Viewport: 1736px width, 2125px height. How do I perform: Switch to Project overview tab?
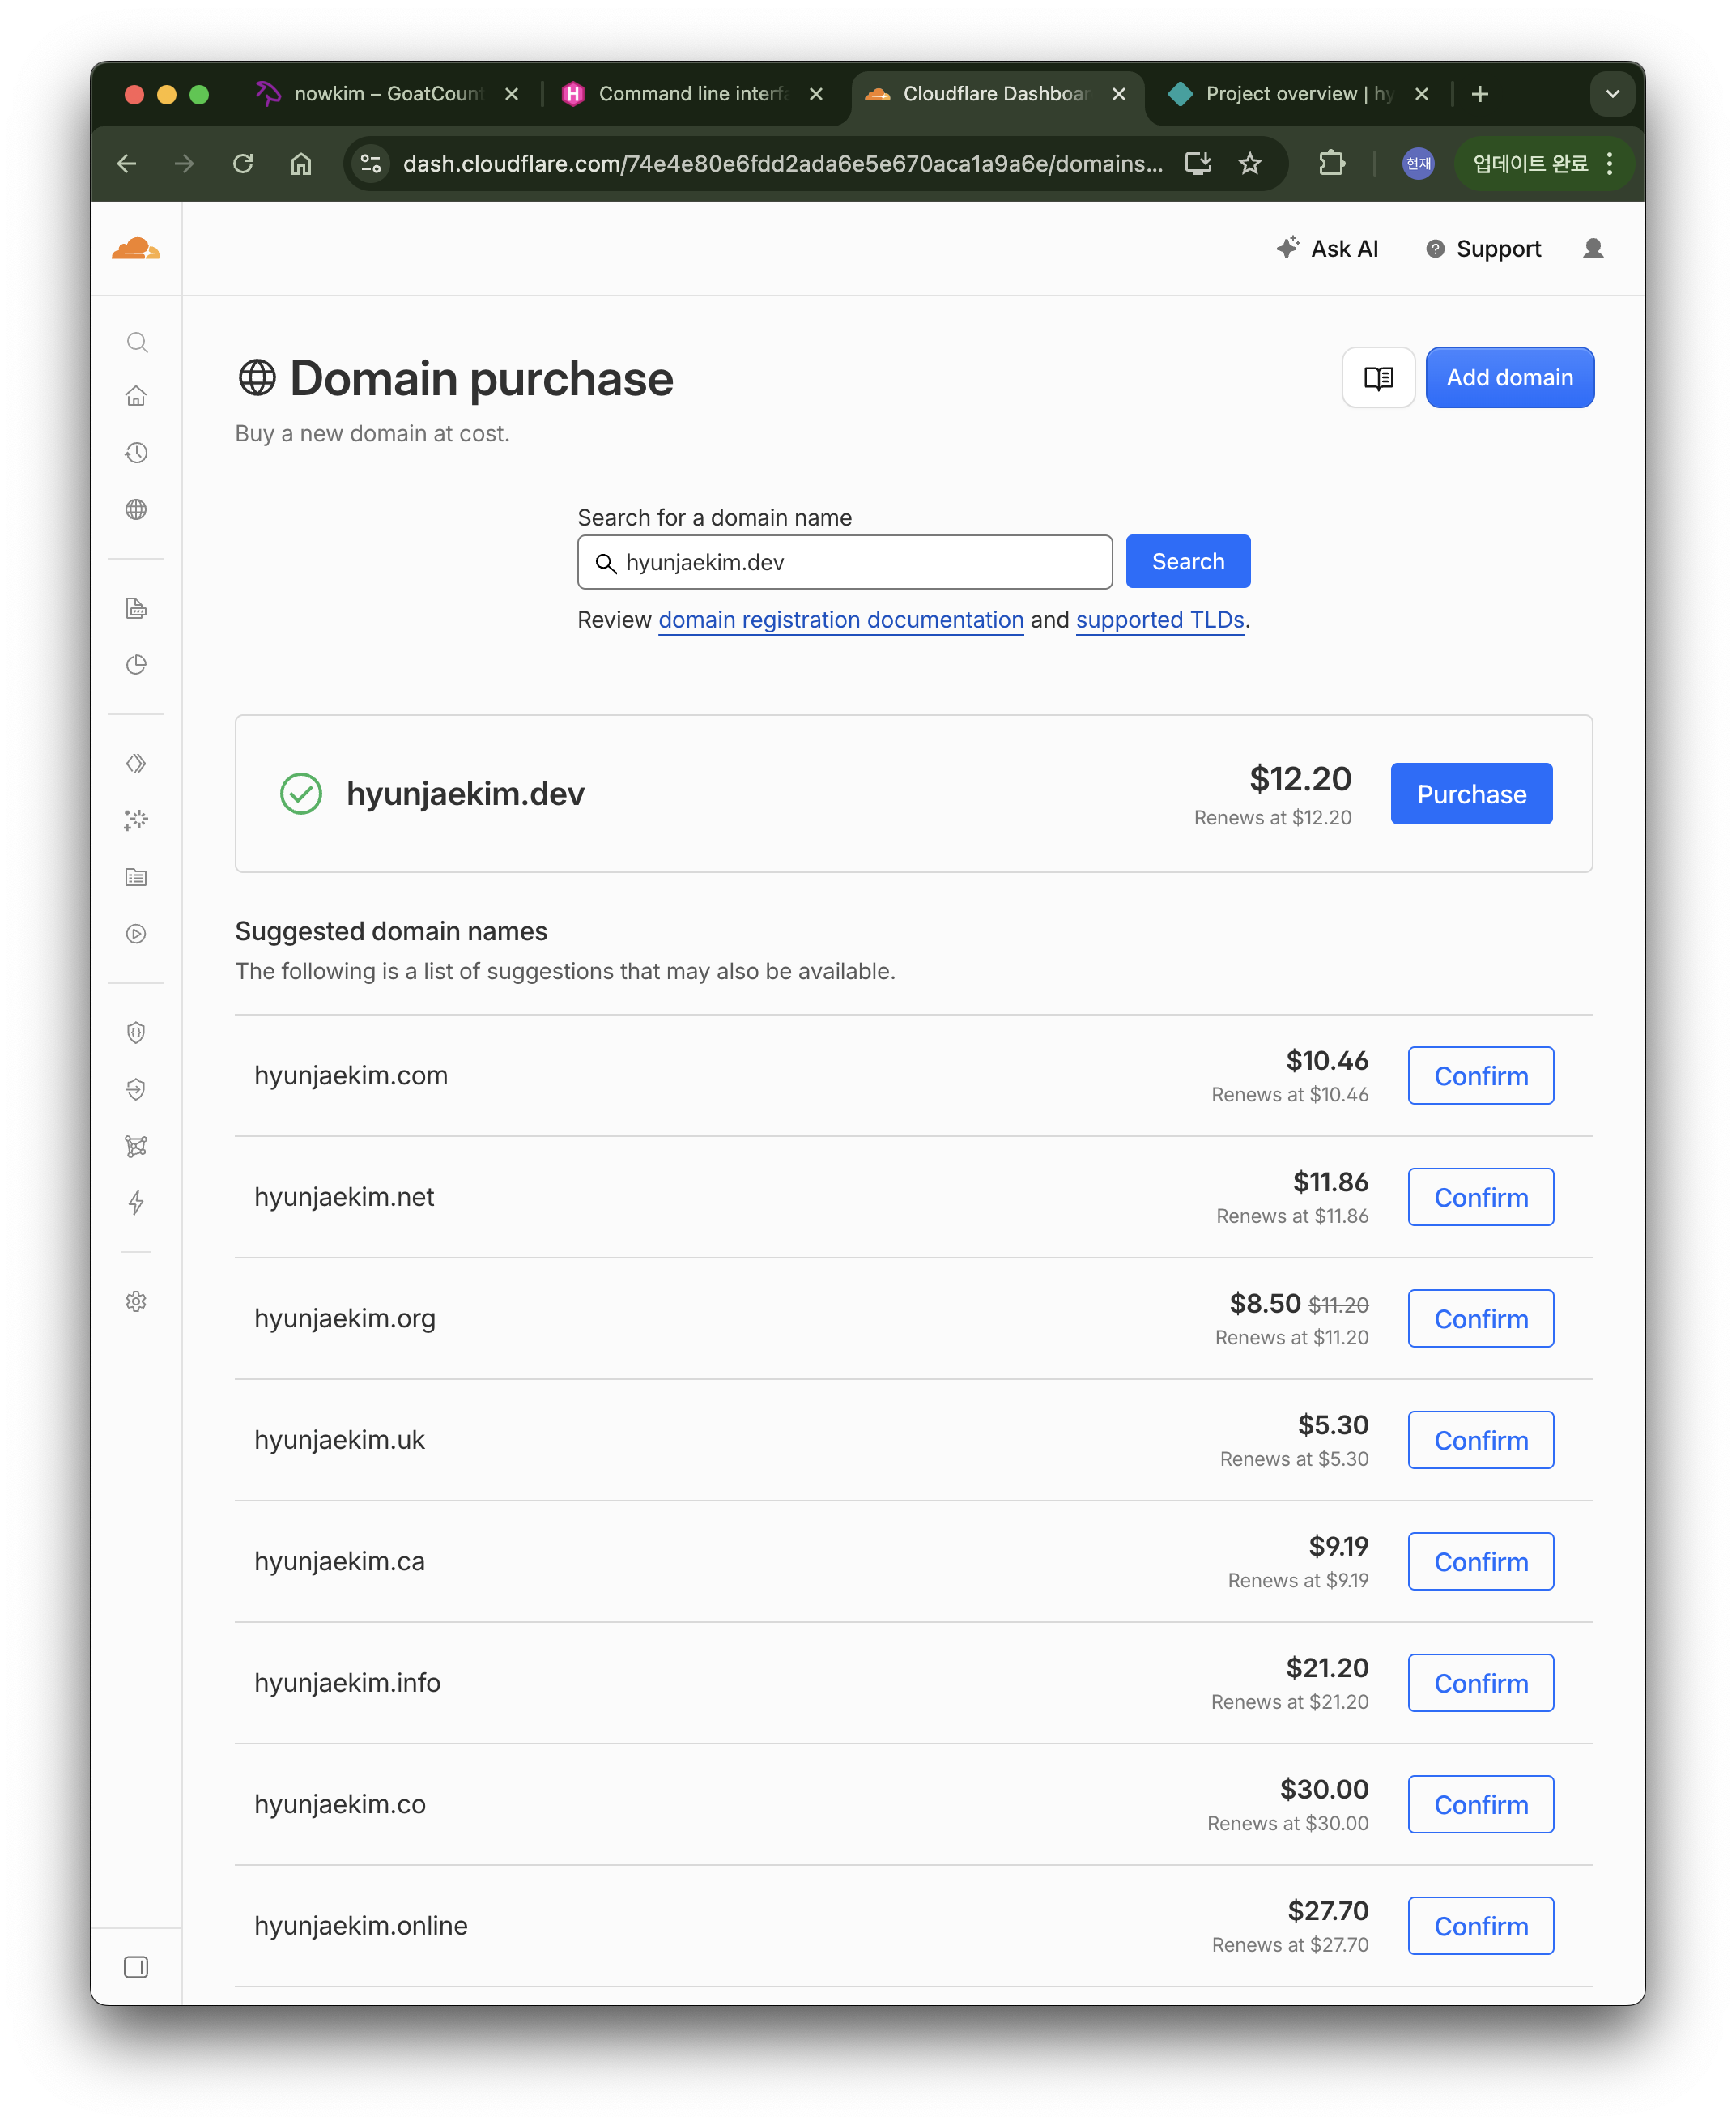pos(1298,94)
